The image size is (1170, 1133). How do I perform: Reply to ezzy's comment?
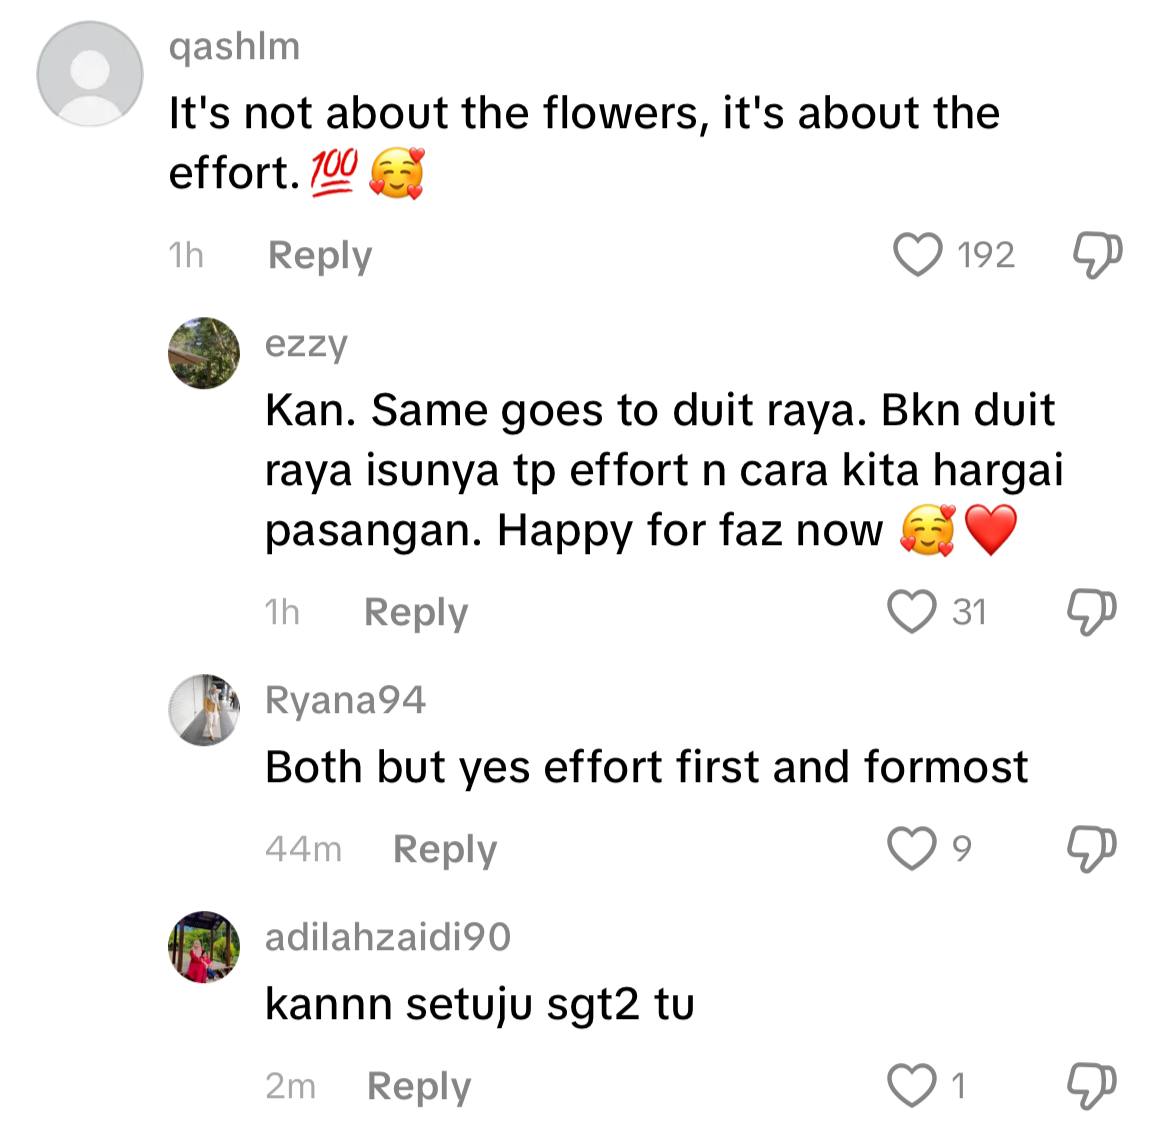[x=415, y=612]
